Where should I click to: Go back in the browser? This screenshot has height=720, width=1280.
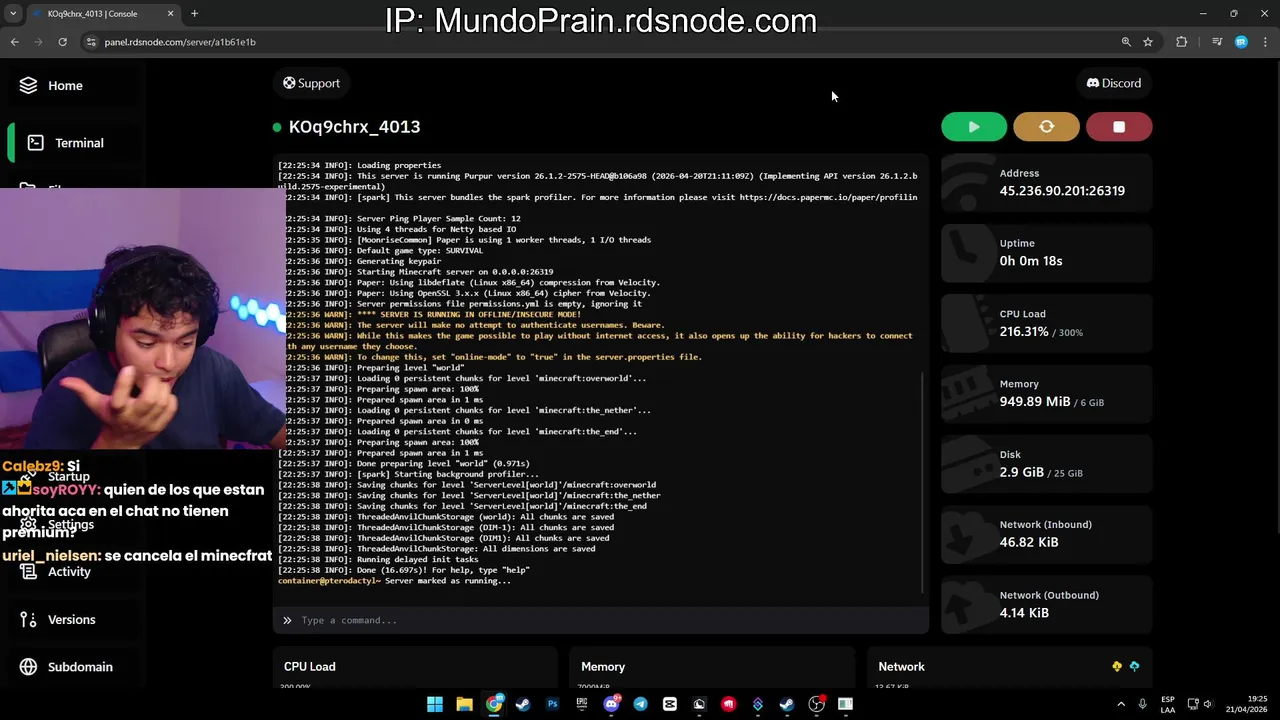14,42
